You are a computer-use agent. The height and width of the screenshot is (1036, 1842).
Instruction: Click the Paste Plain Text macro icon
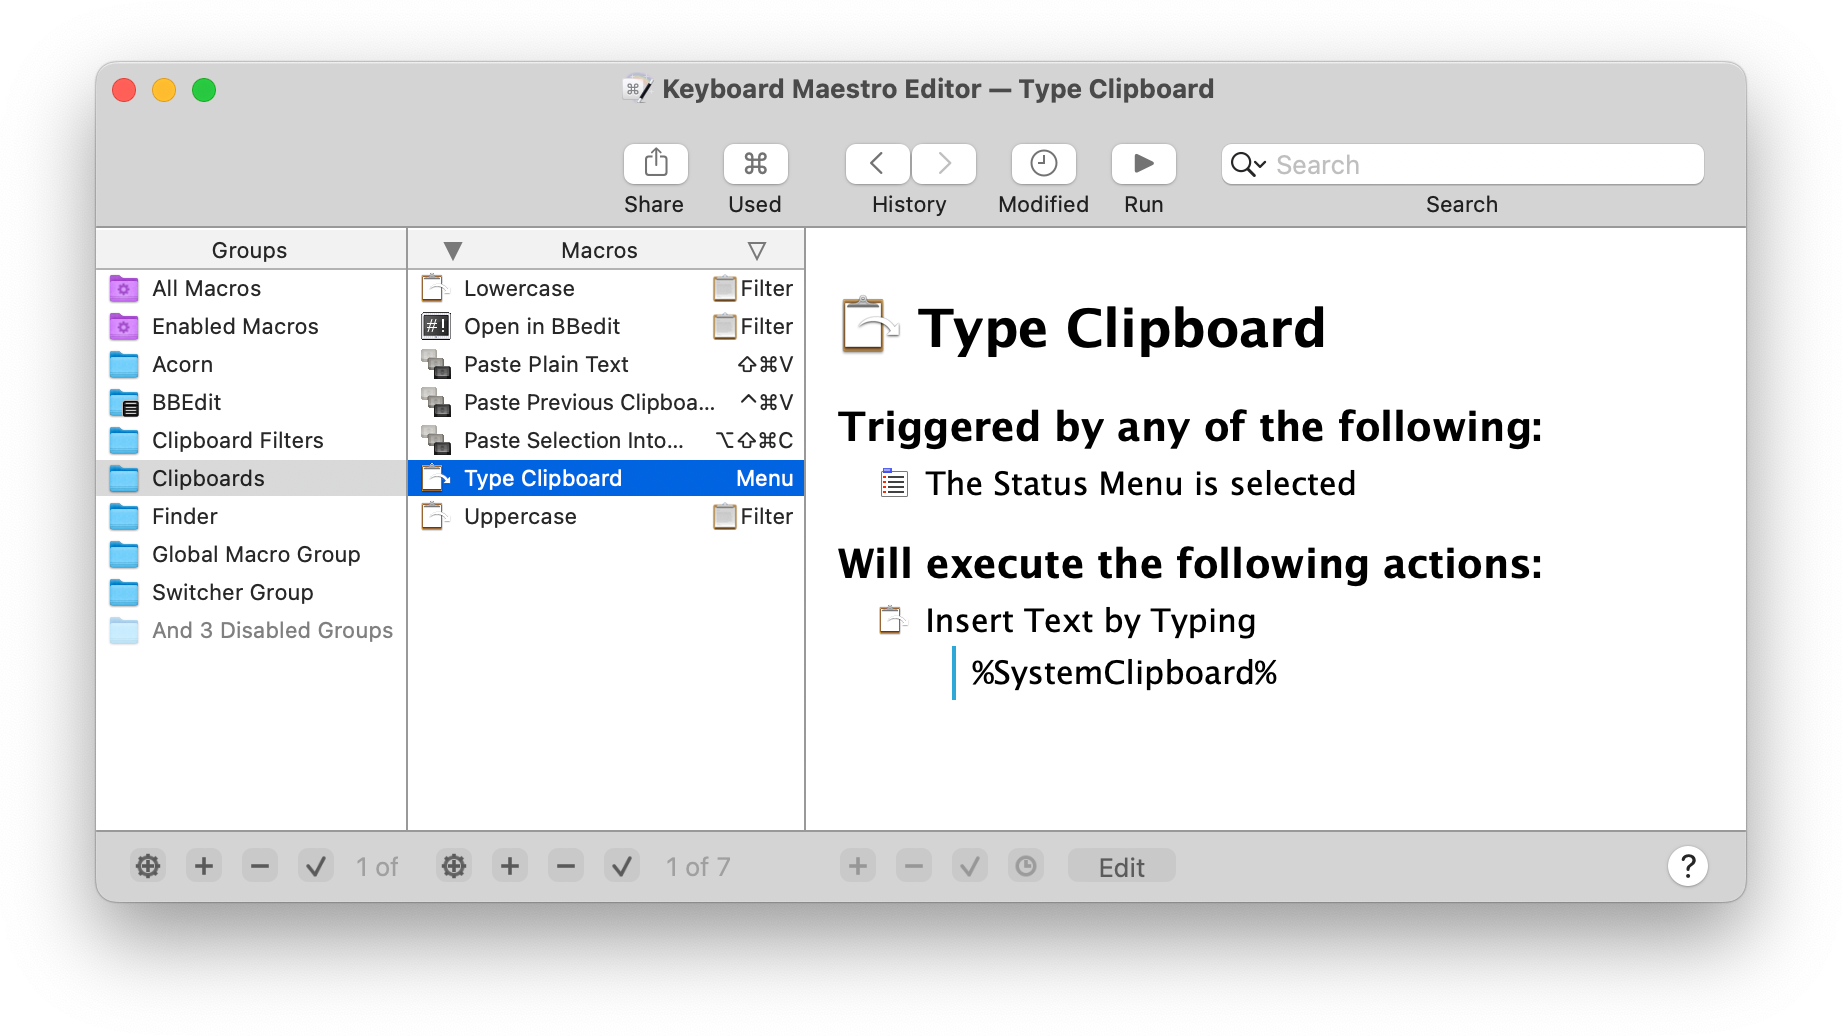point(435,364)
